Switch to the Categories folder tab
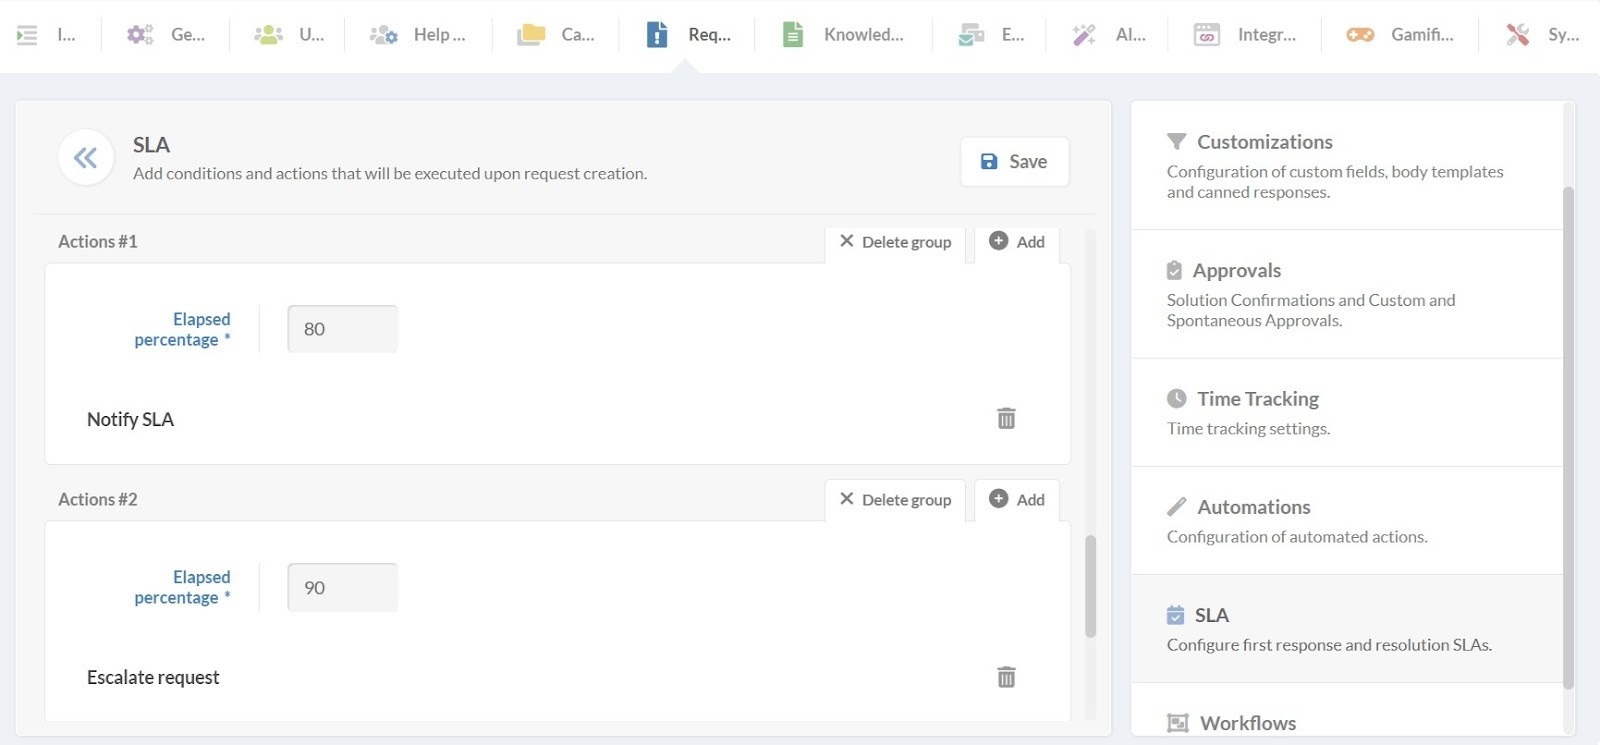1600x745 pixels. (555, 35)
